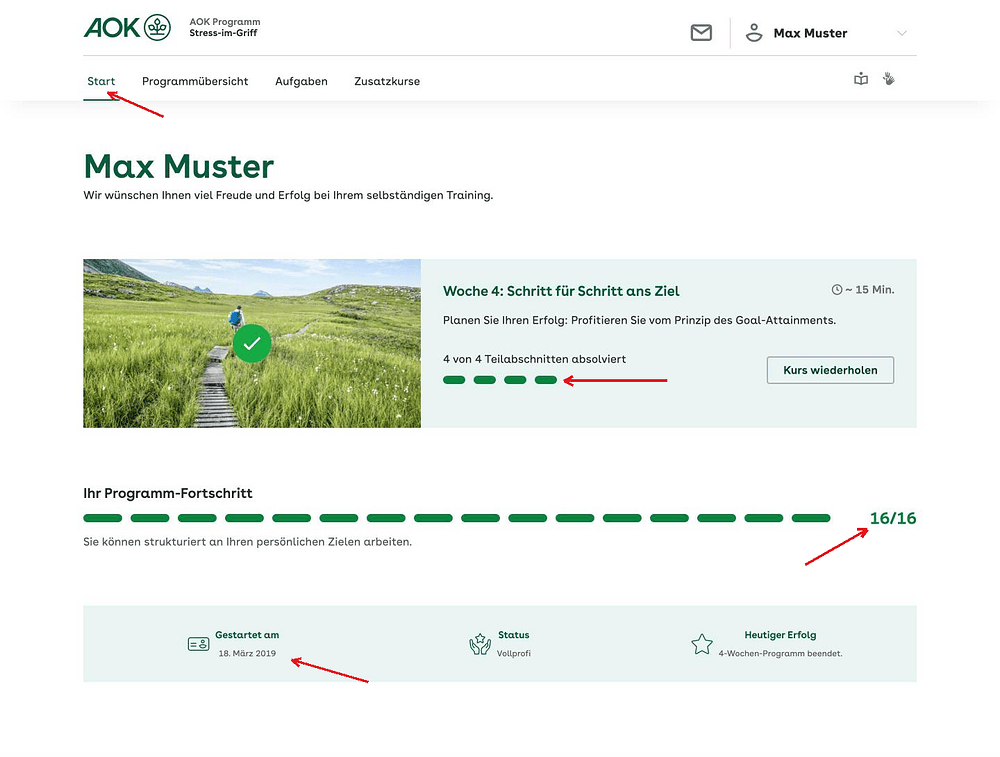
Task: Open the easy-language book reader icon
Action: [861, 79]
